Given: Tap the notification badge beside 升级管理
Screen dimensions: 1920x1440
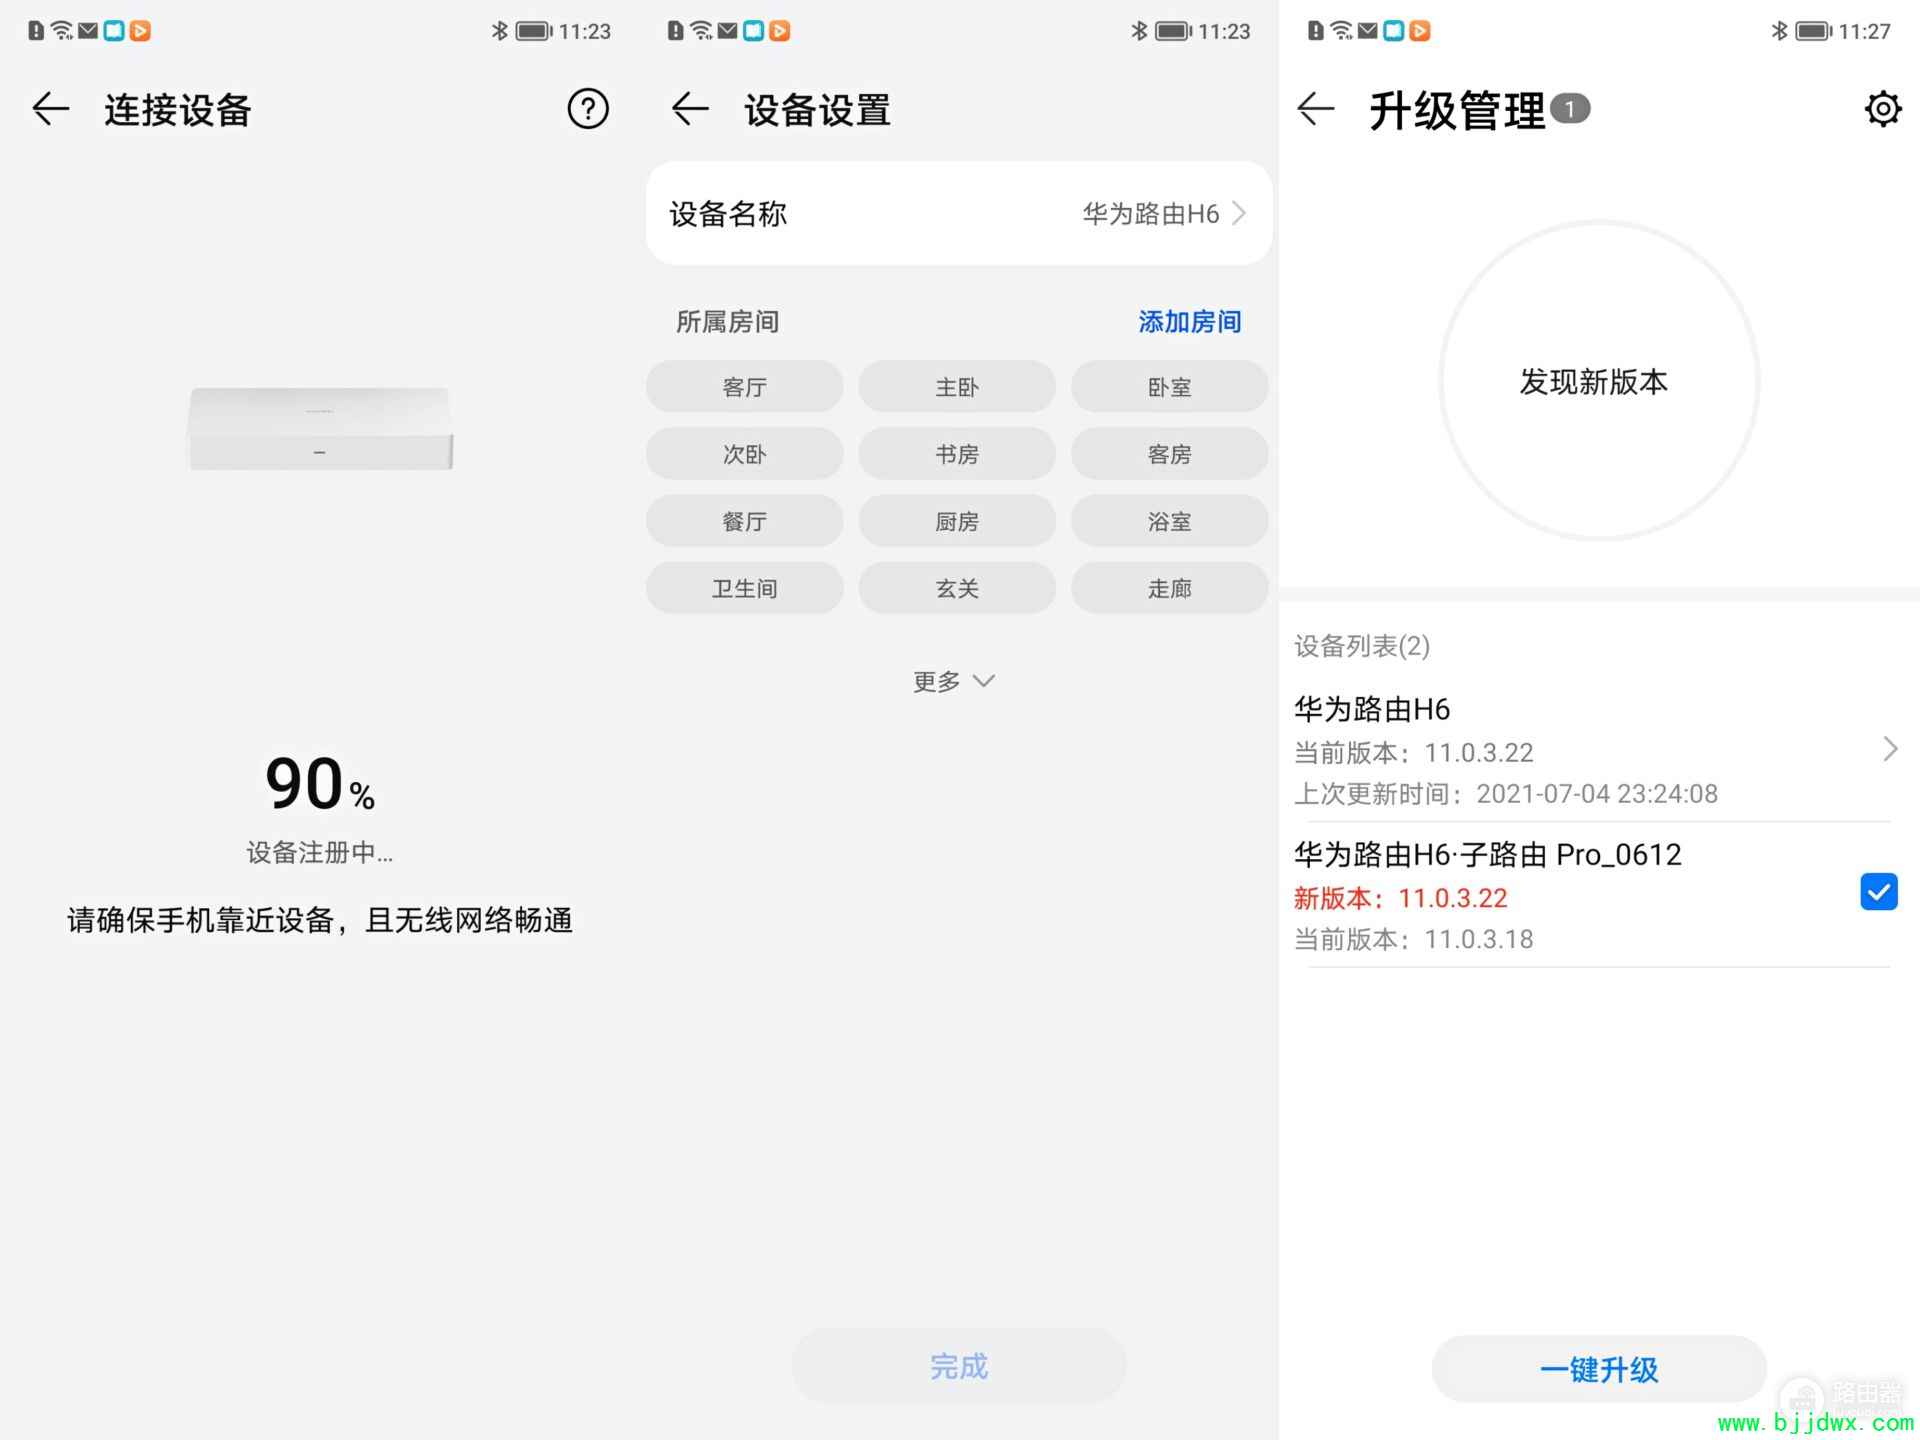Looking at the screenshot, I should (x=1570, y=109).
